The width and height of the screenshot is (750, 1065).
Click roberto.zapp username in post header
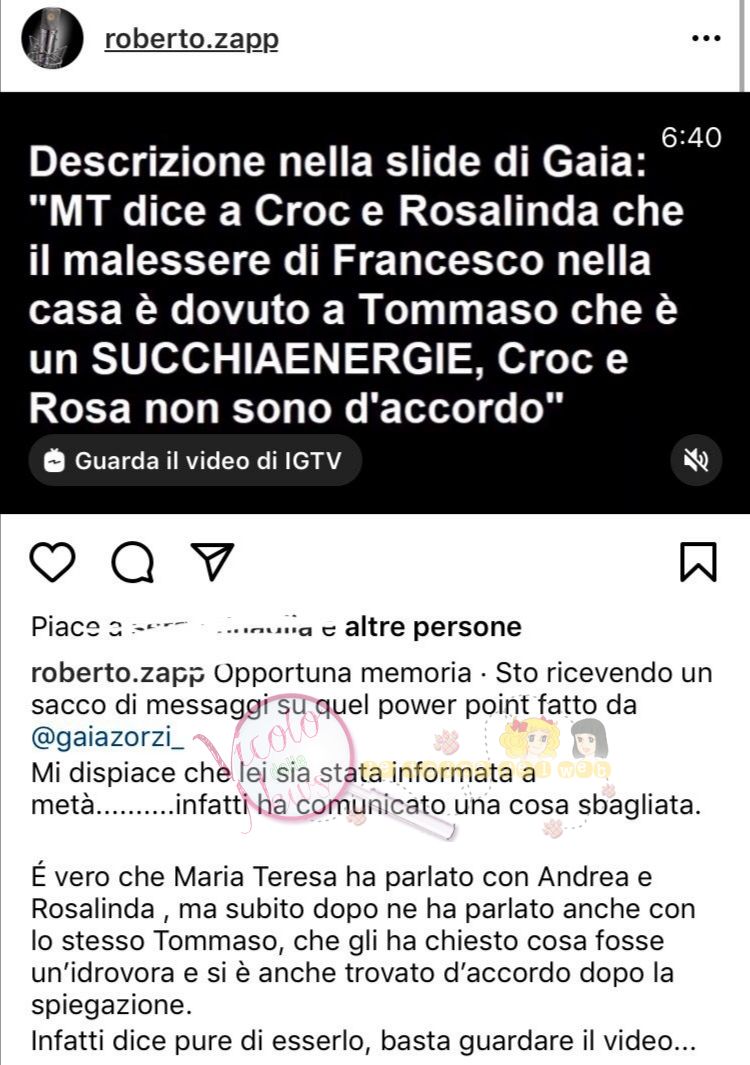tap(192, 39)
